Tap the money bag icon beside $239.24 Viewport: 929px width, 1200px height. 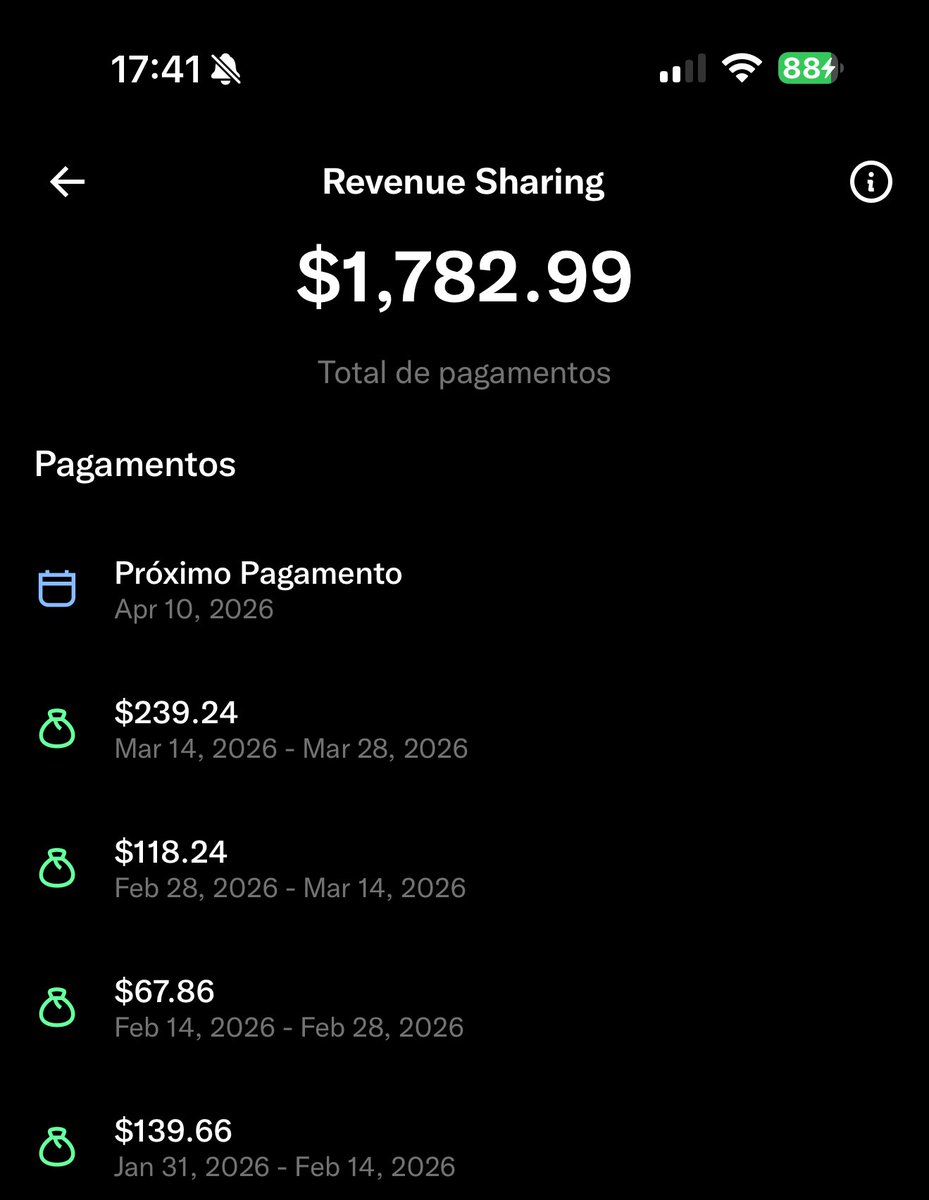[57, 728]
